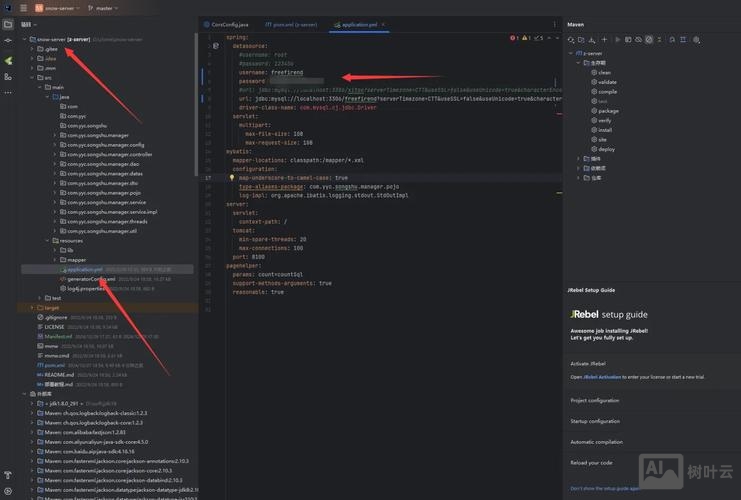Select the install Maven lifecycle goal
This screenshot has width=741, height=500.
[604, 130]
